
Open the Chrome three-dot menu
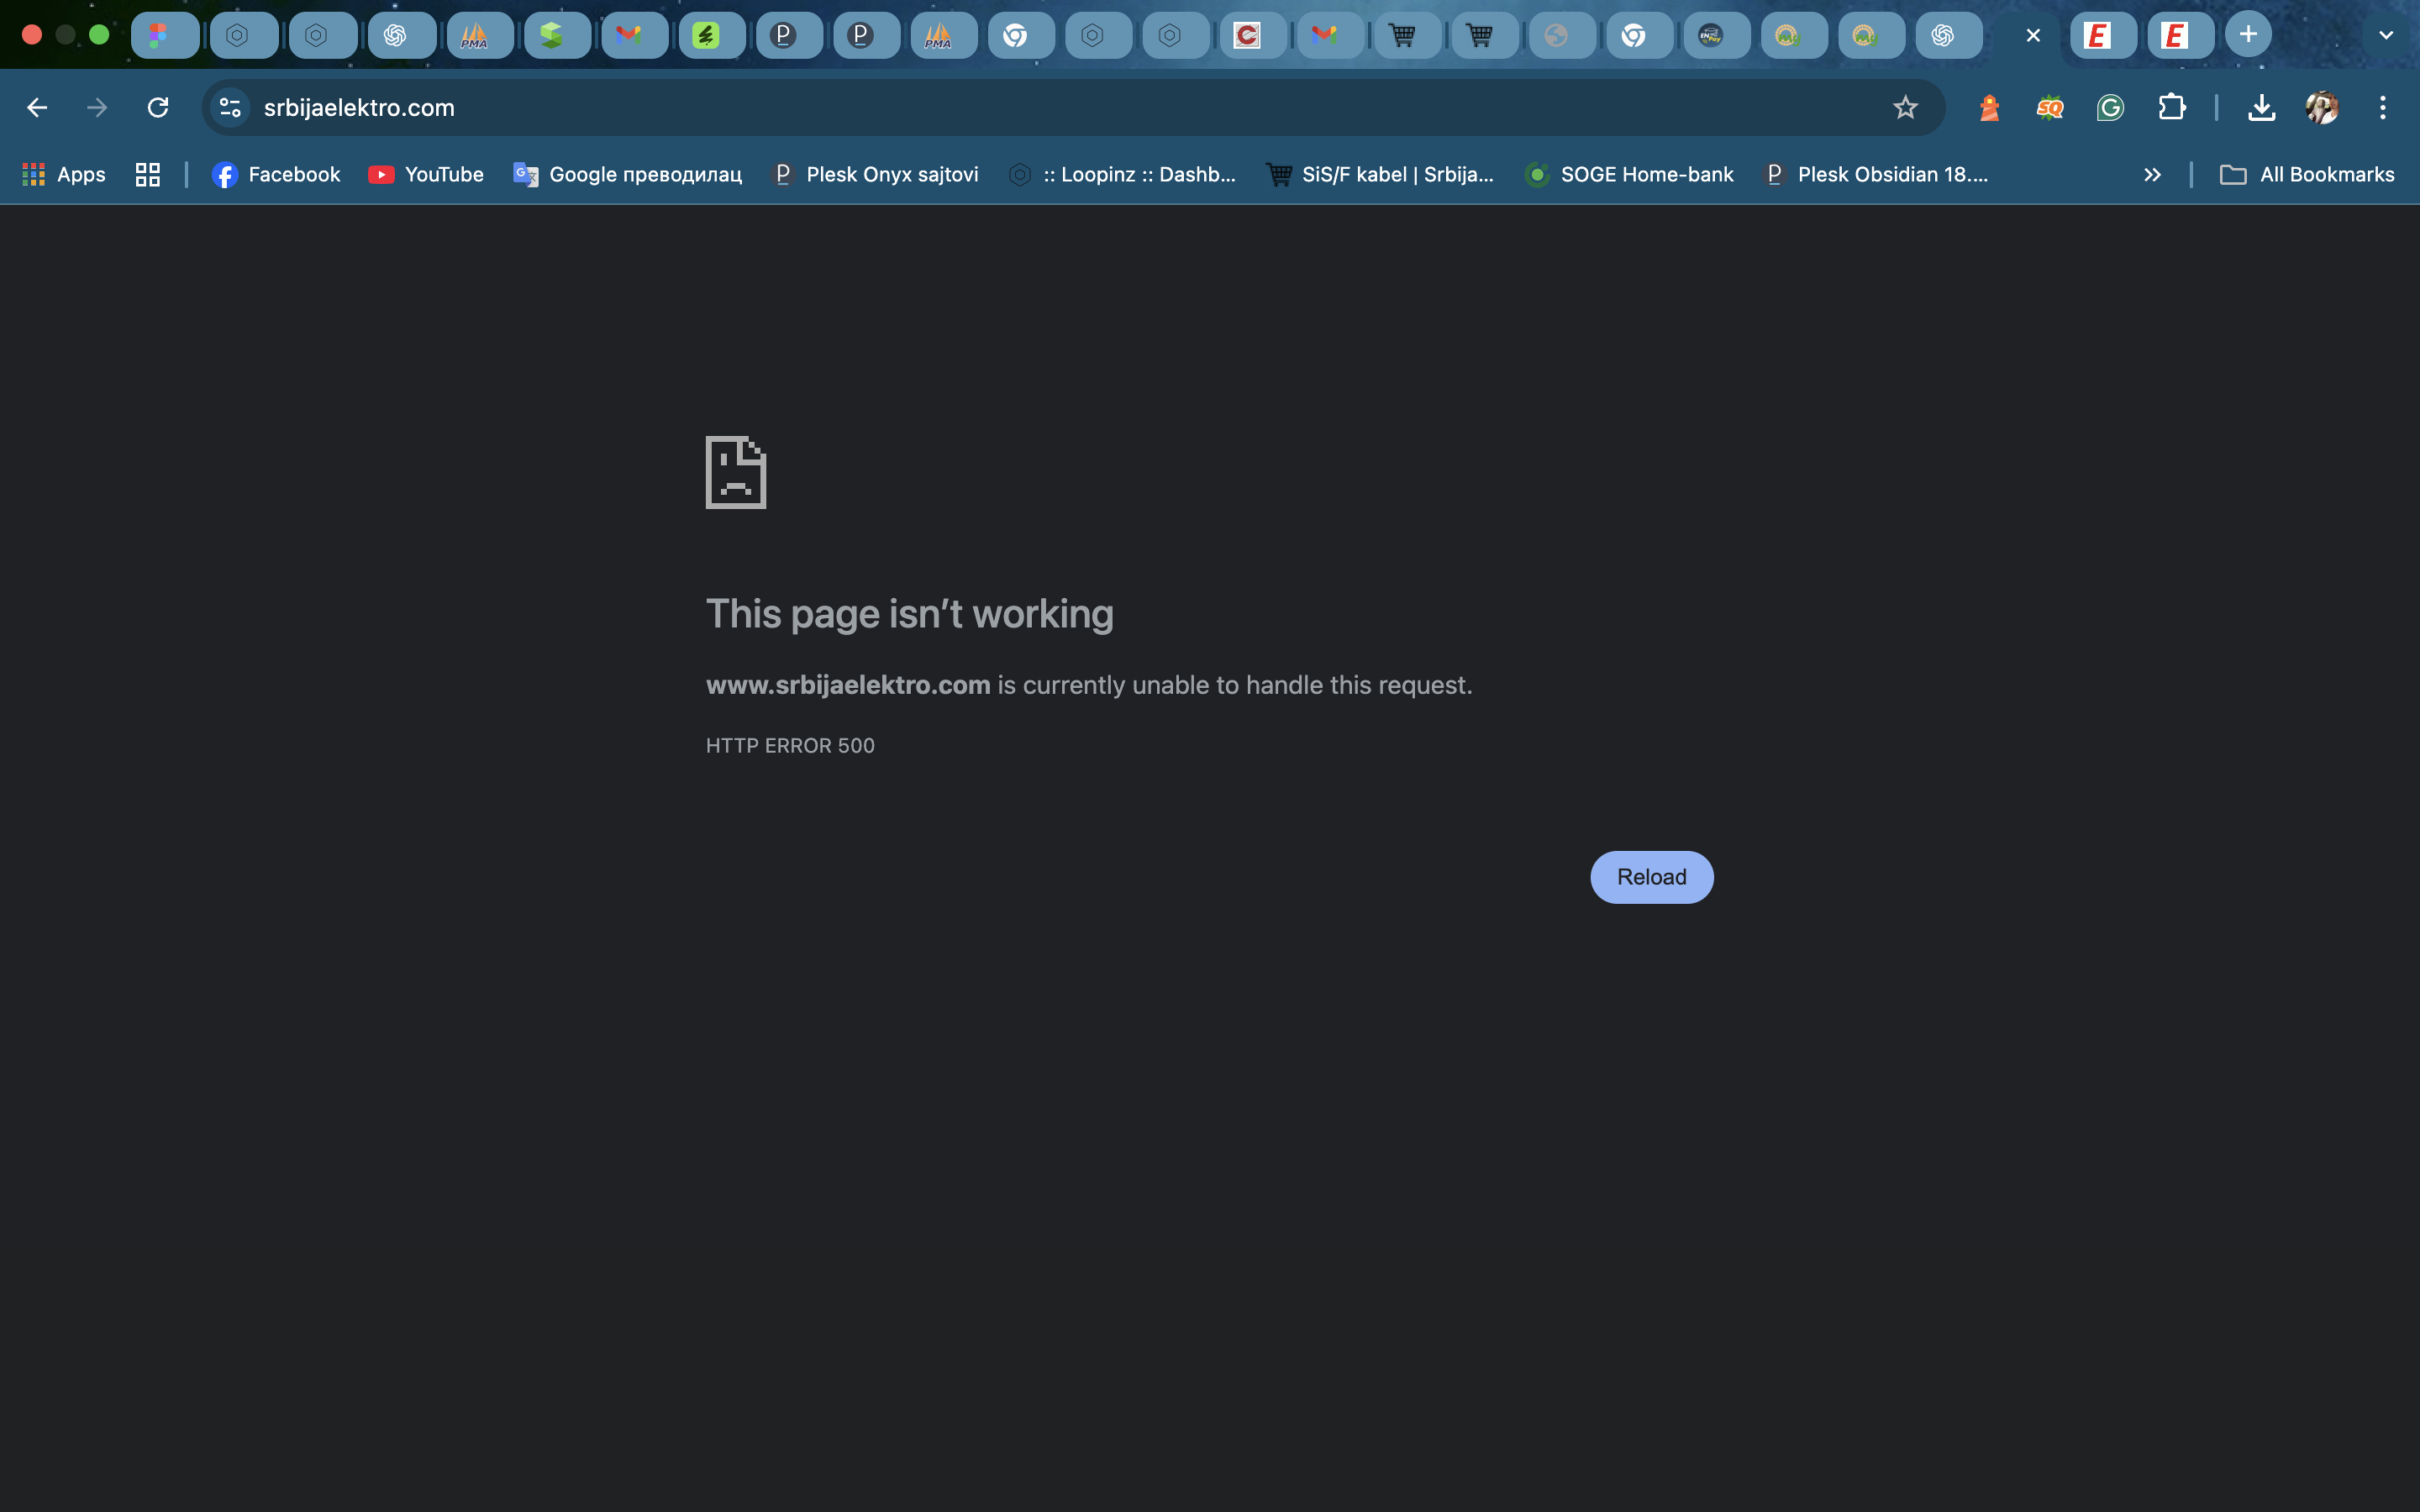[2383, 107]
